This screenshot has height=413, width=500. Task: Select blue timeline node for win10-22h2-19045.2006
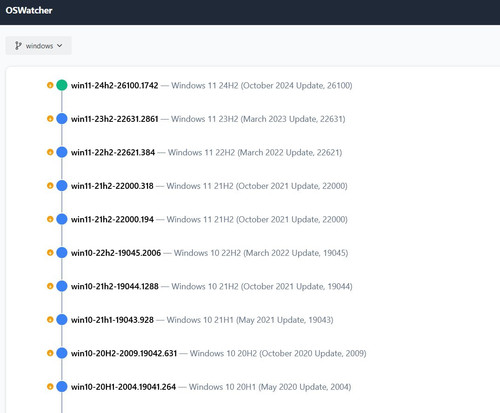point(62,252)
